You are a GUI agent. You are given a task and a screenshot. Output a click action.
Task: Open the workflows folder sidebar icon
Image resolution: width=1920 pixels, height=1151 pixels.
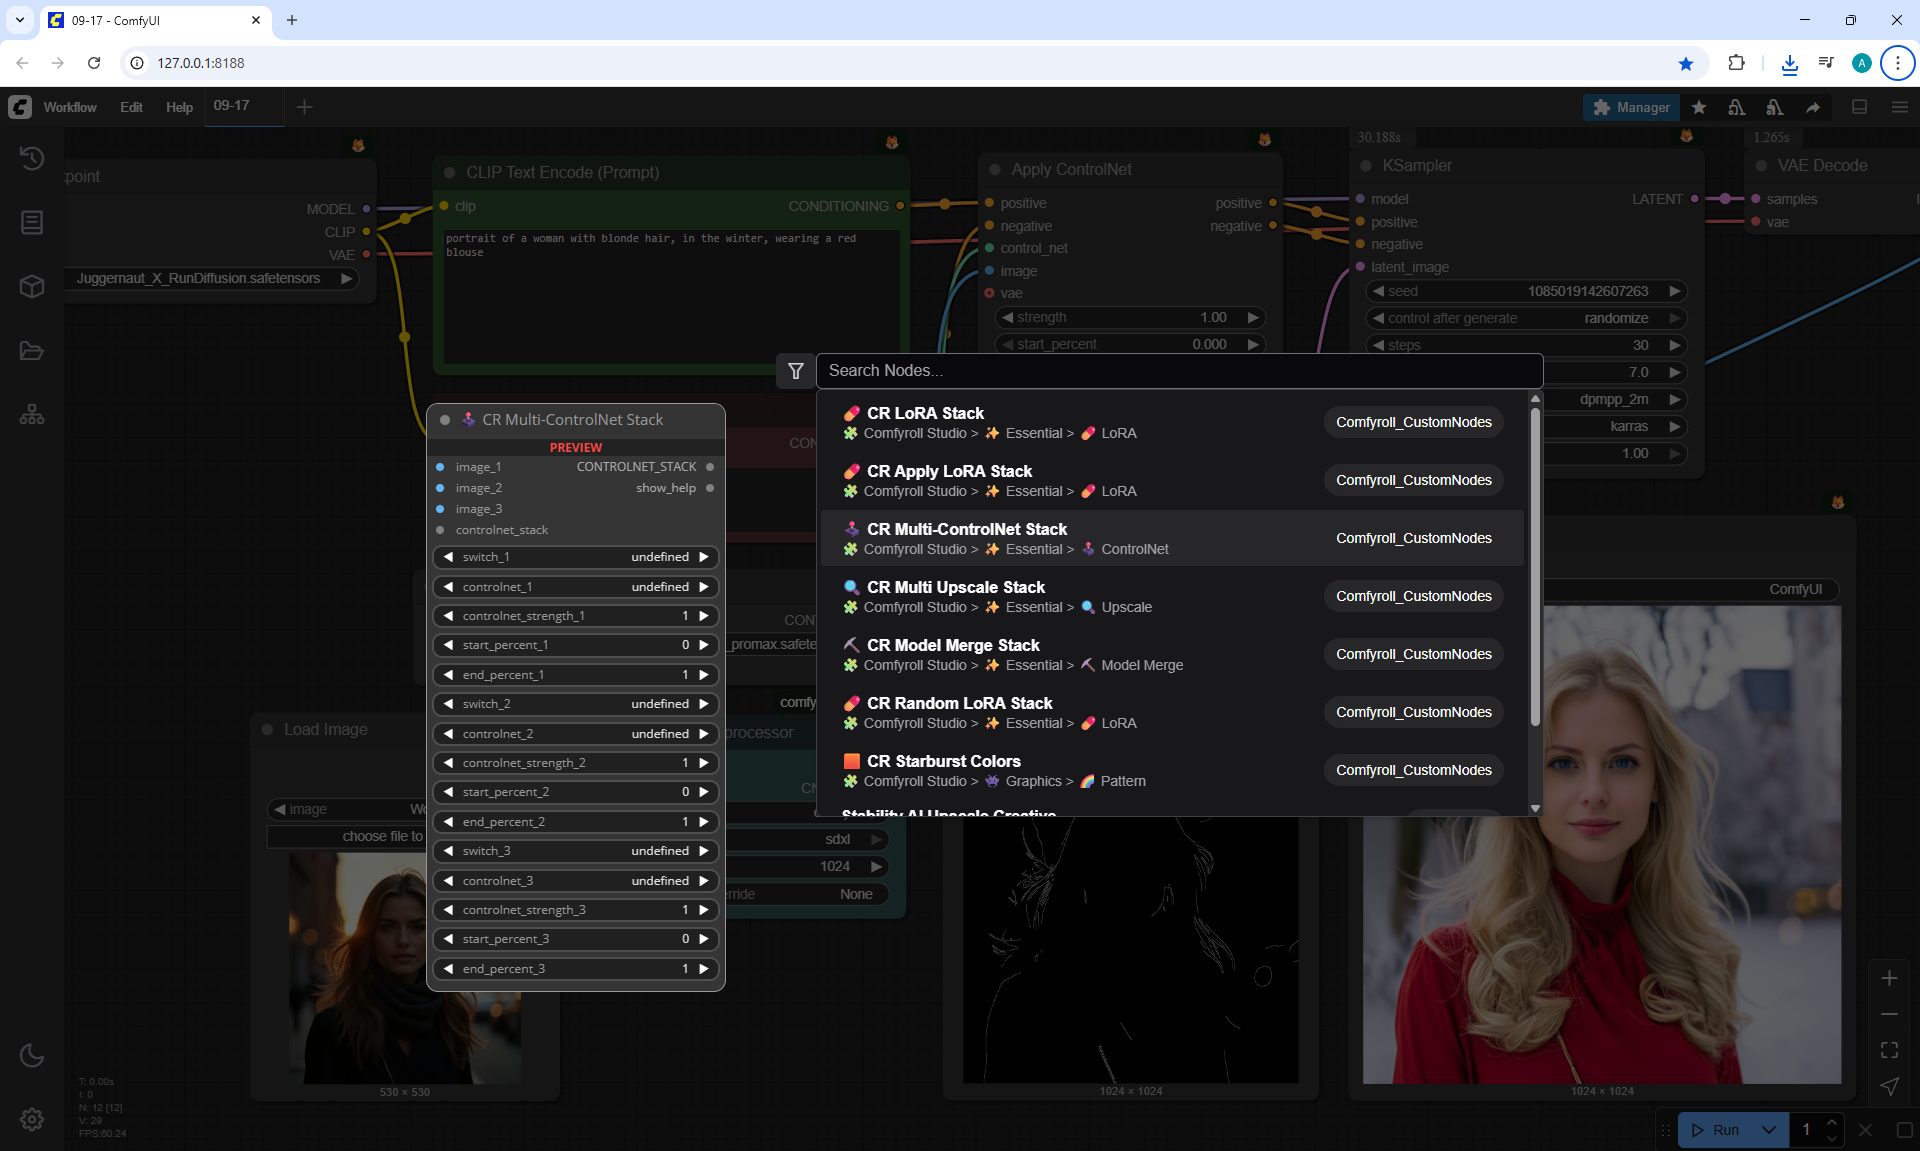click(x=32, y=351)
